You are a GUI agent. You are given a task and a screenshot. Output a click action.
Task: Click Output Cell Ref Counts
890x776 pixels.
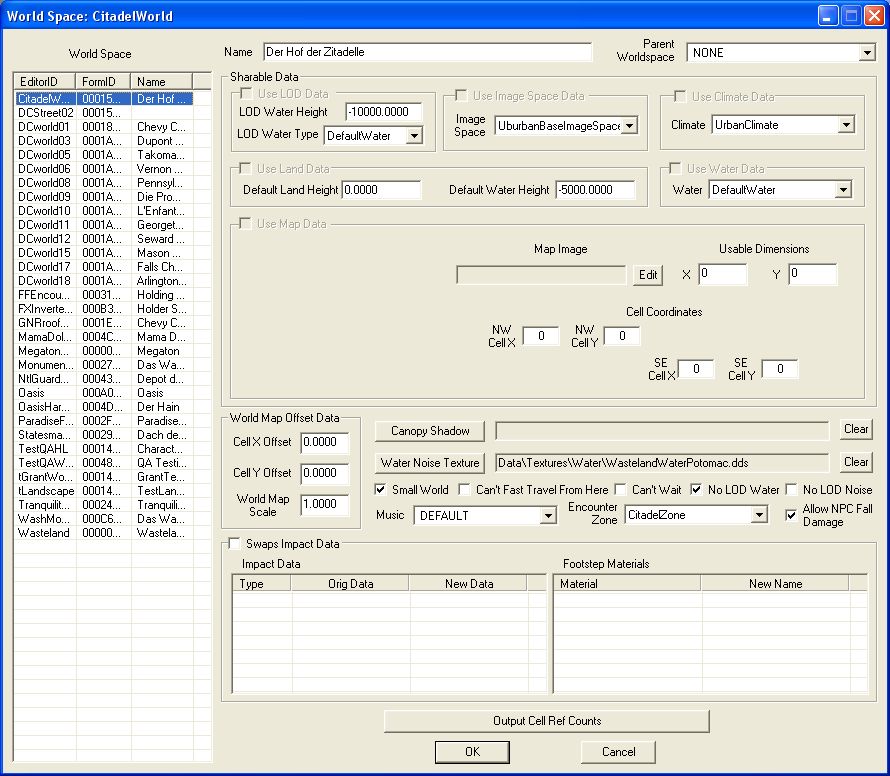[547, 721]
